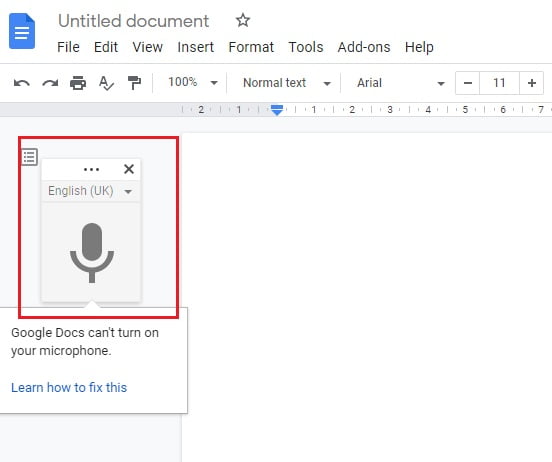The width and height of the screenshot is (552, 462).
Task: Show the document outline icon
Action: coord(29,157)
